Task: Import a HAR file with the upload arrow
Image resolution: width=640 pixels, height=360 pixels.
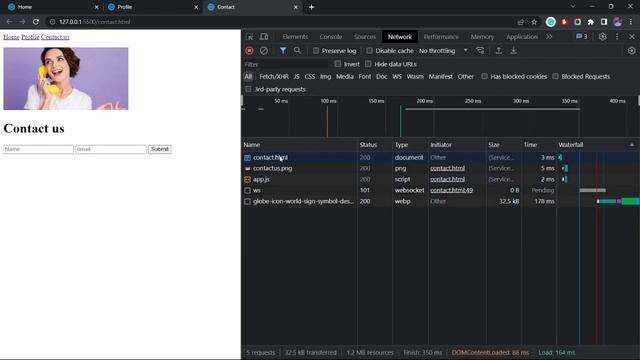Action: pyautogui.click(x=498, y=51)
